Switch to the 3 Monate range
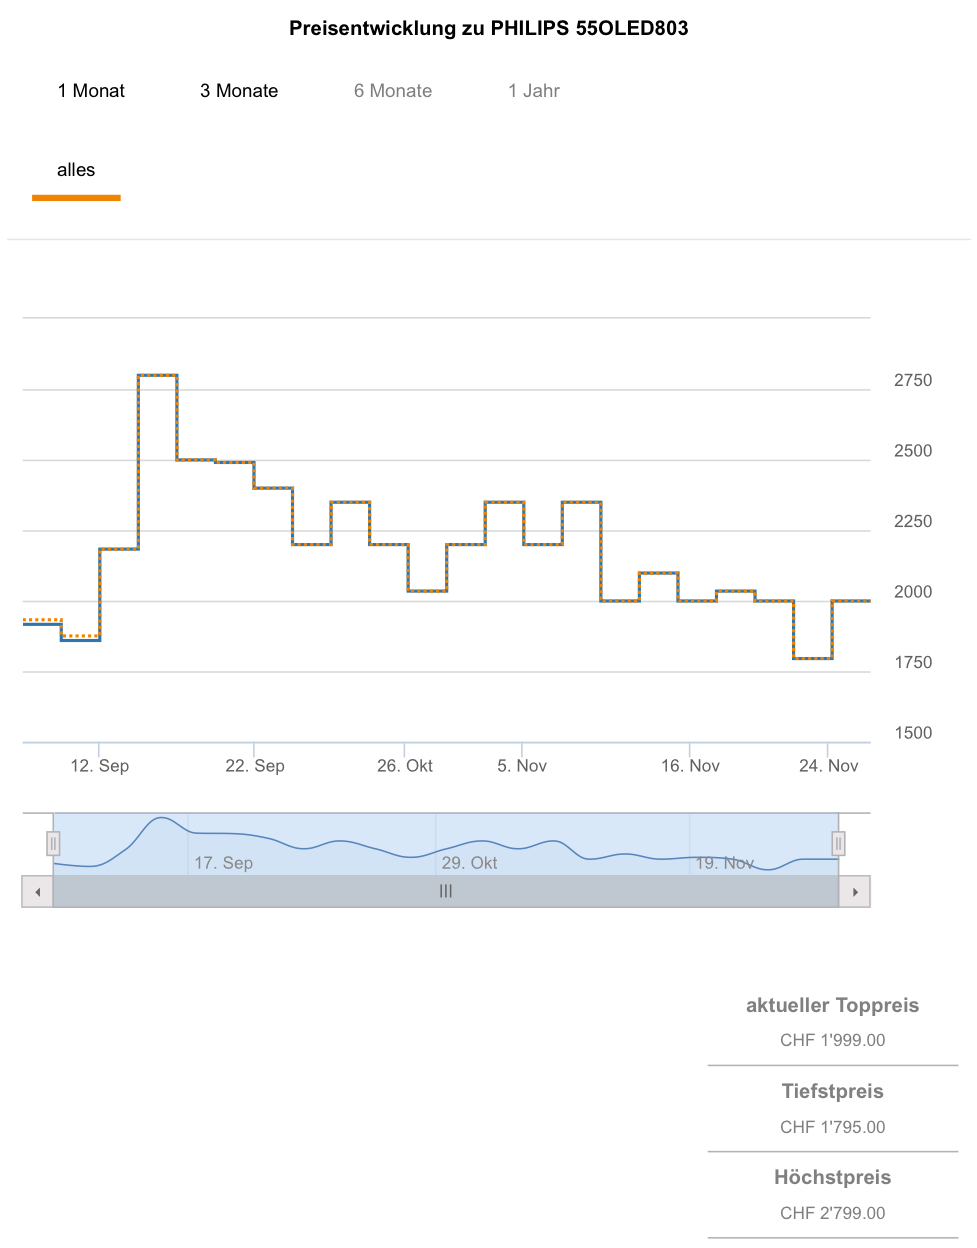Image resolution: width=977 pixels, height=1248 pixels. click(239, 91)
